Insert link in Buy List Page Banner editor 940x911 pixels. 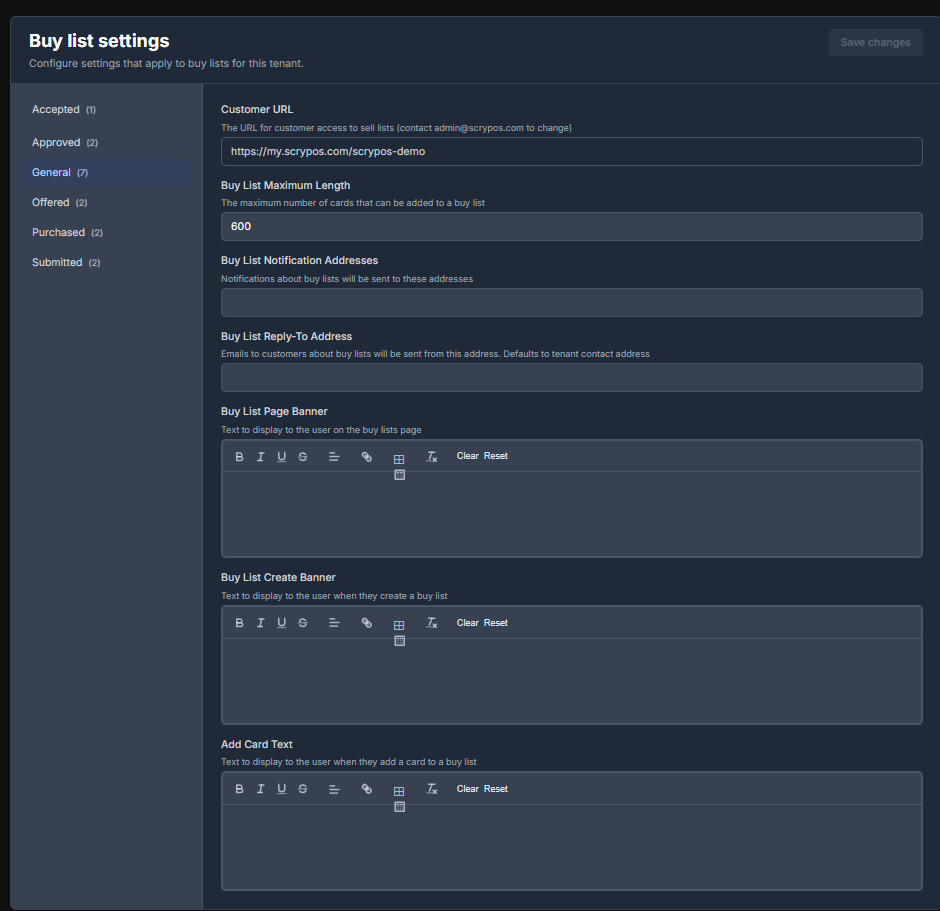point(366,457)
